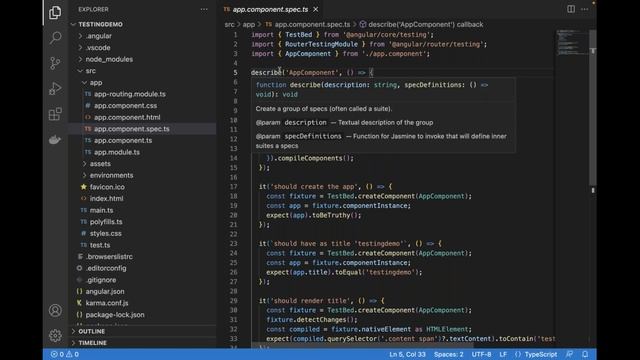Viewport: 640px width, 360px height.
Task: Open .gitignore file
Action: point(101,280)
